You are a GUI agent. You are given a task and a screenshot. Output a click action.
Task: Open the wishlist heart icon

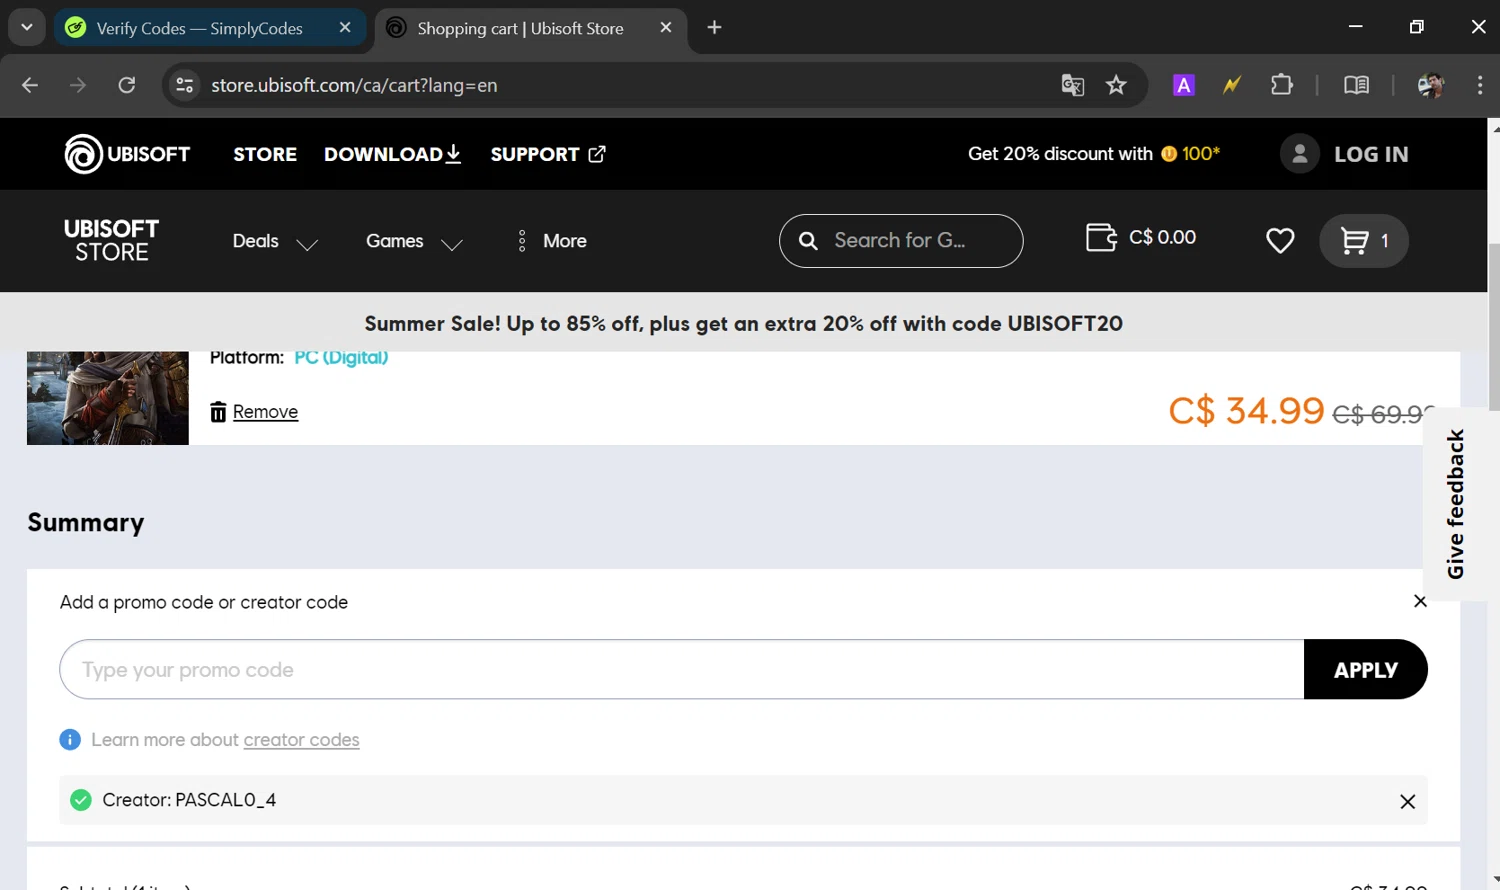(1280, 241)
